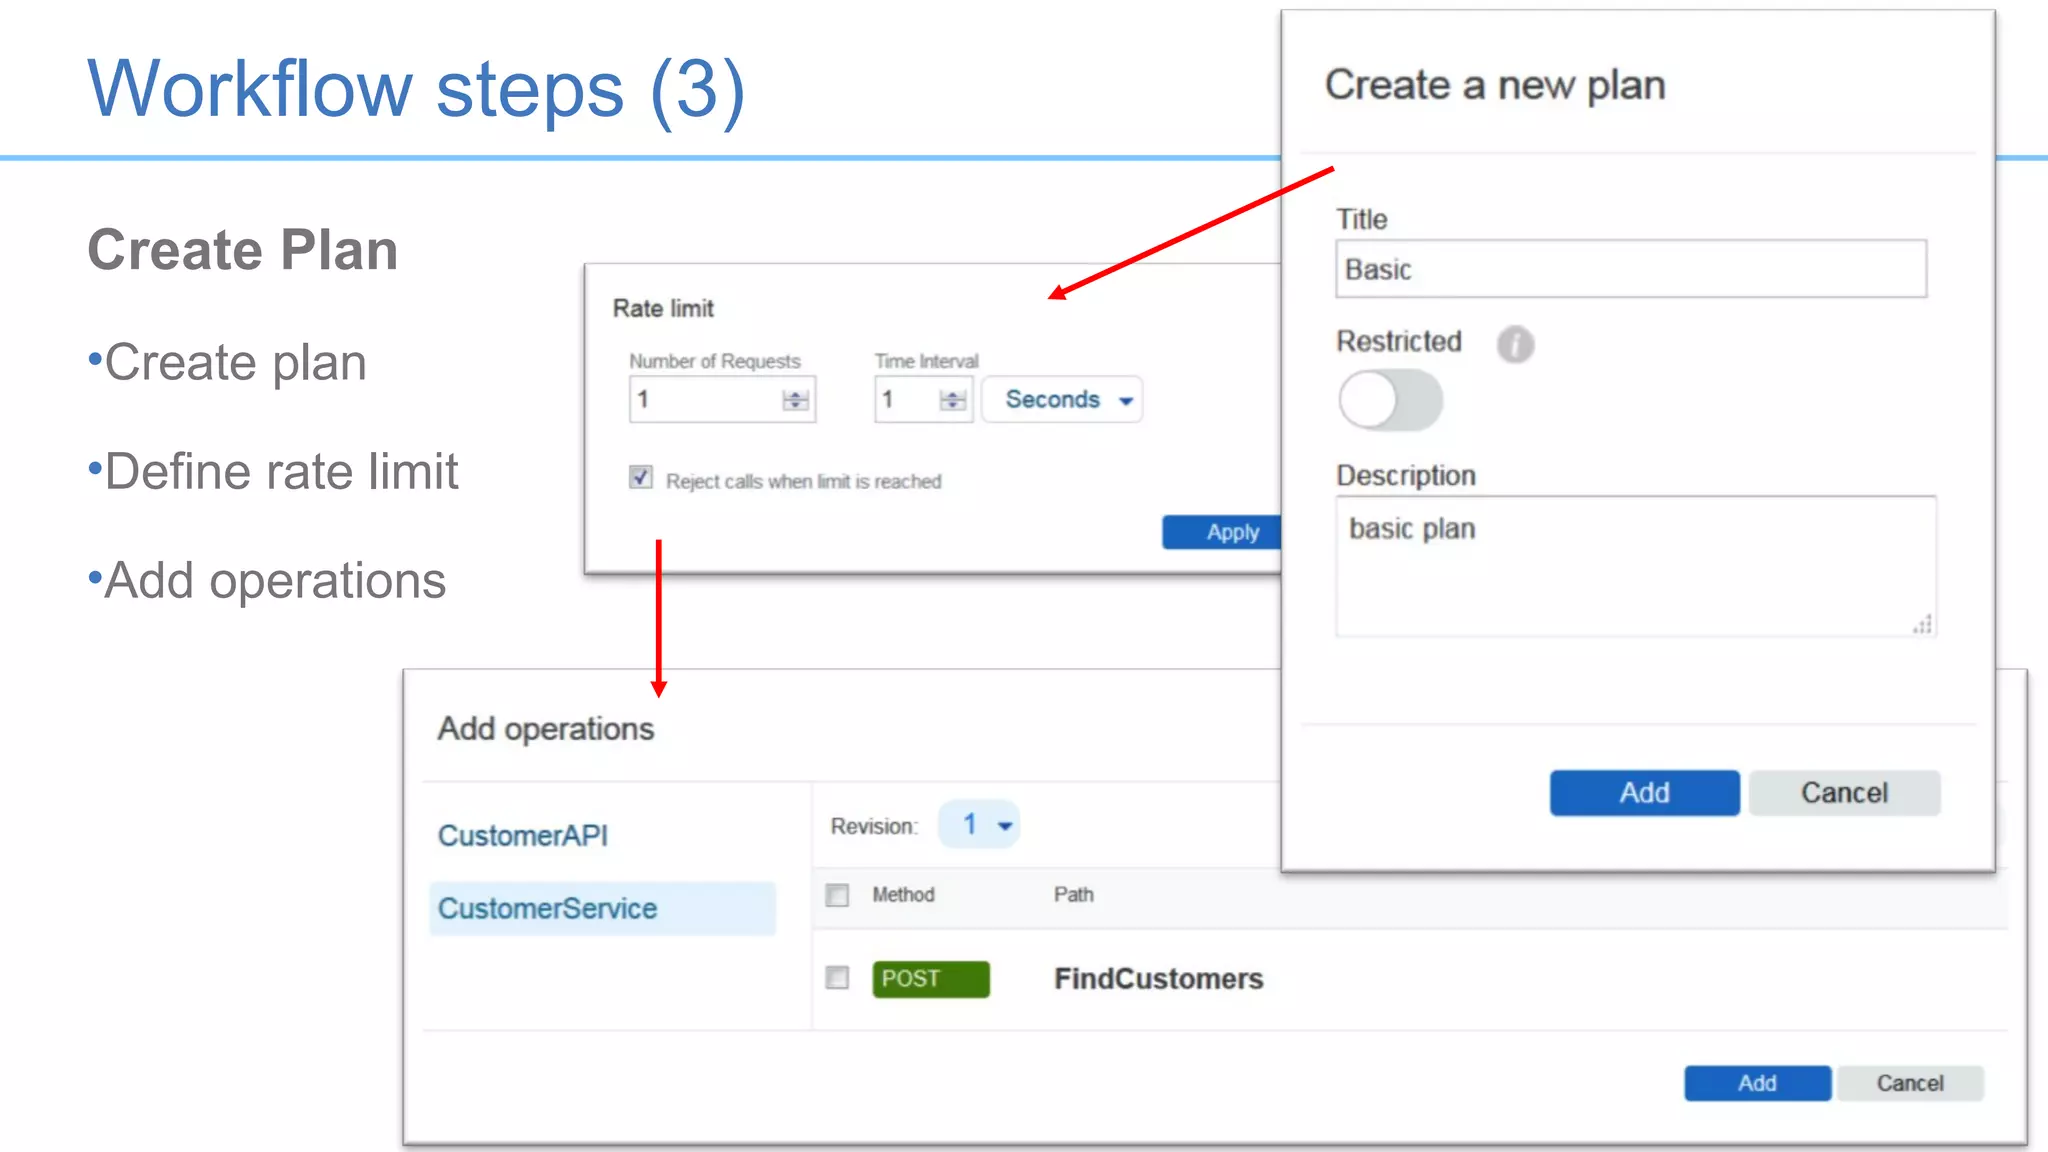Click the Add button in Add operations
This screenshot has width=2048, height=1152.
click(x=1757, y=1083)
